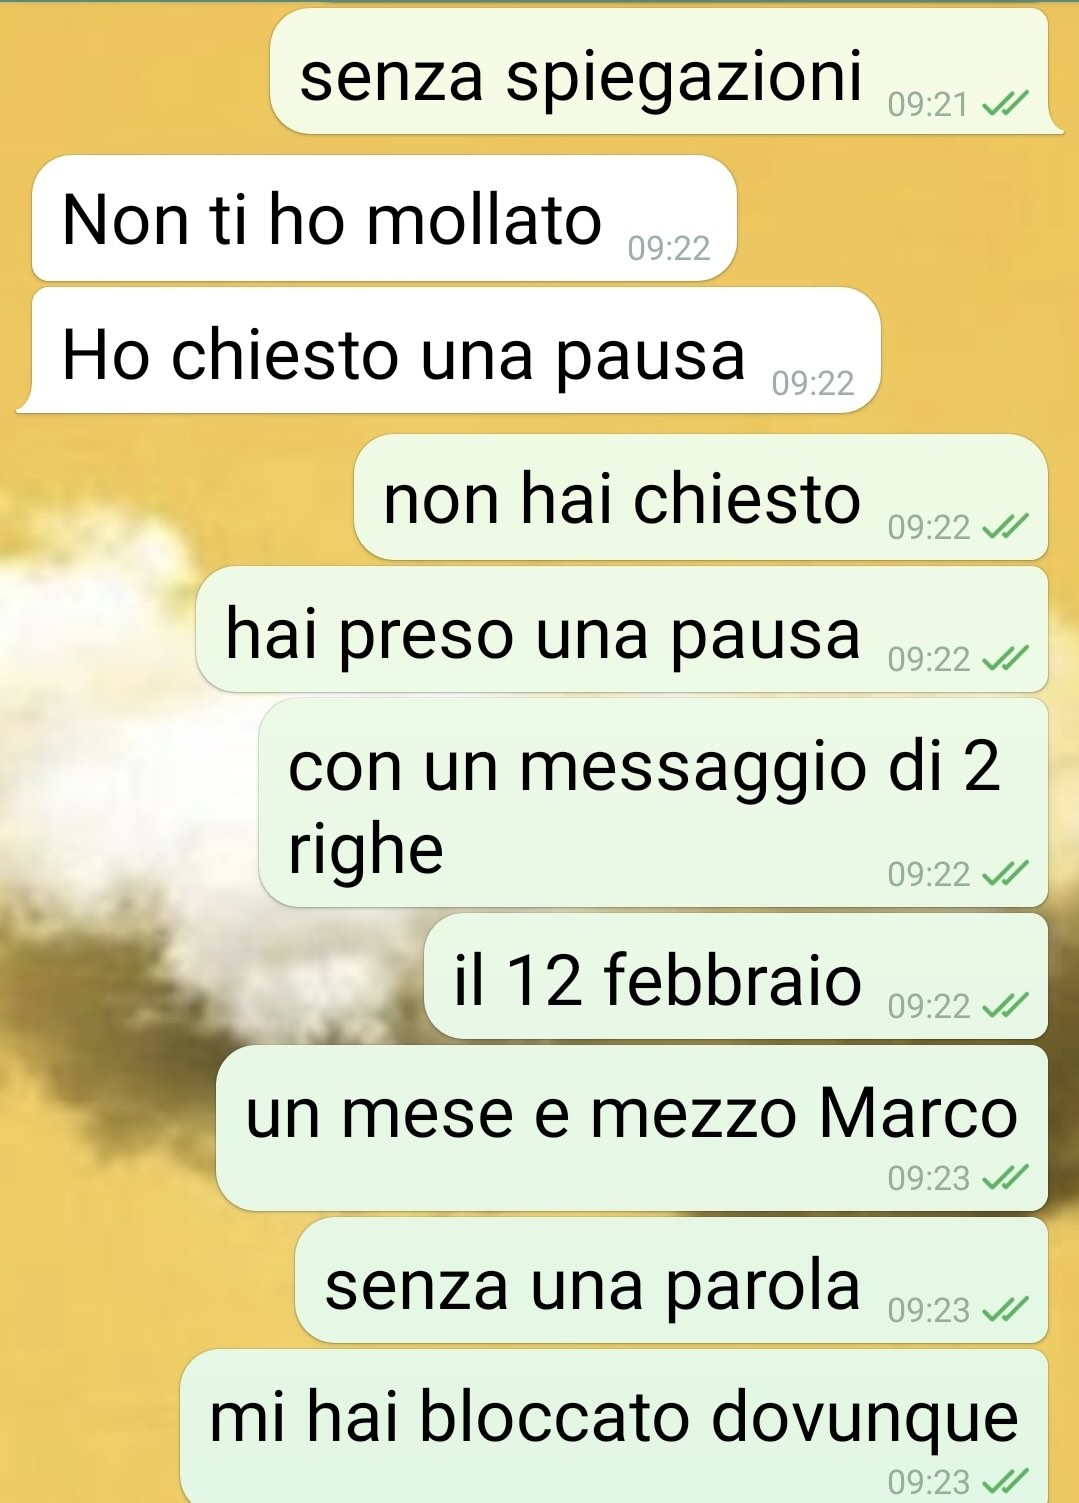Click read-receipt checkmarks on 'senza spiegazioni'
This screenshot has width=1079, height=1503.
click(1004, 104)
